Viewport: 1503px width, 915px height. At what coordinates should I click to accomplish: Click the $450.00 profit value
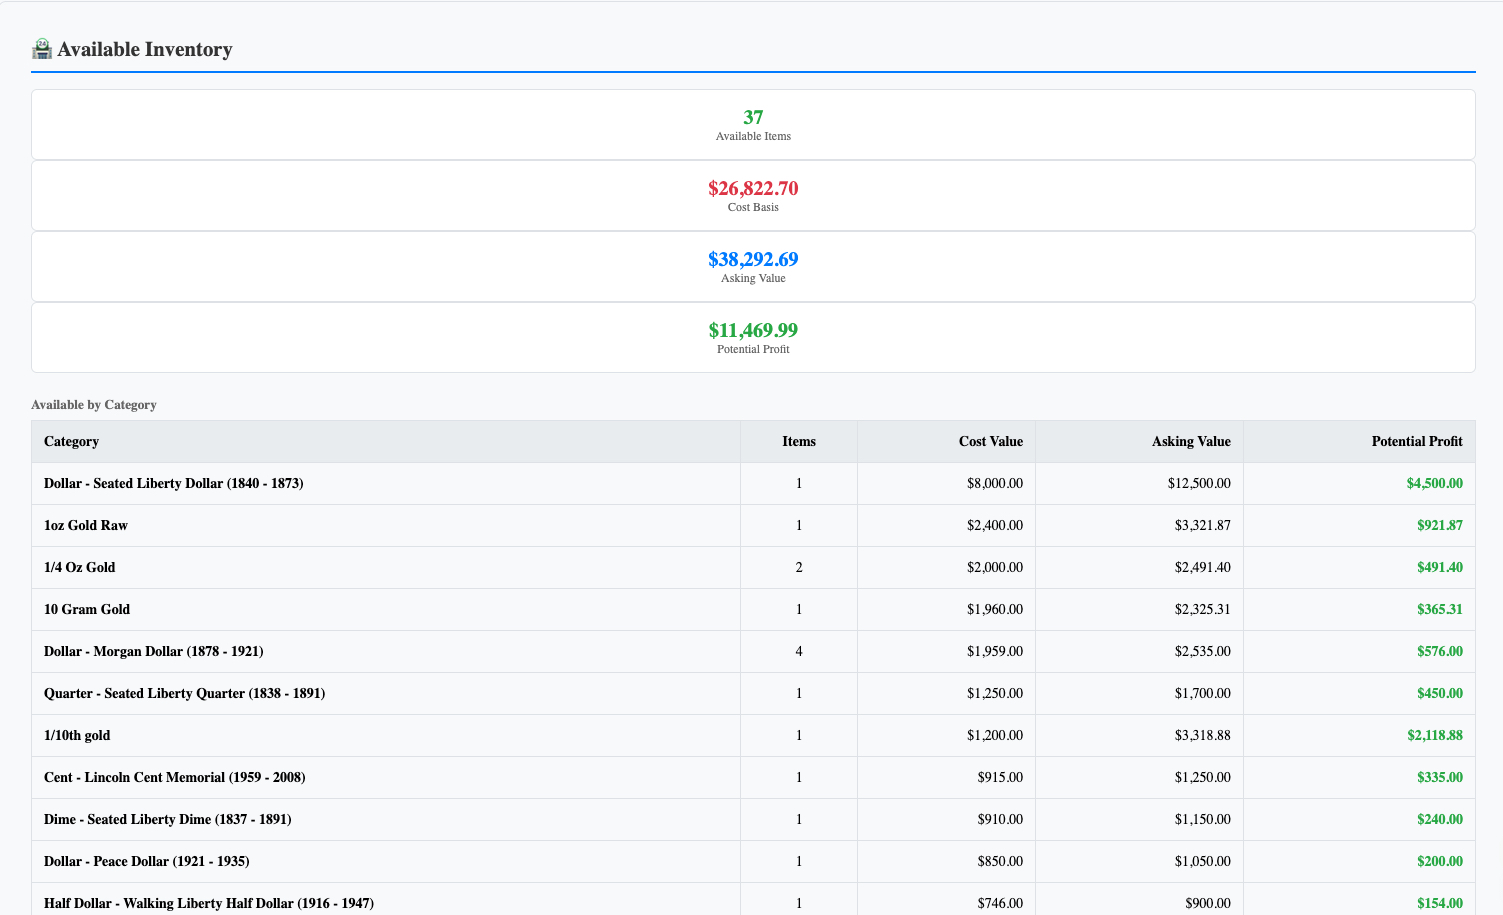(1440, 693)
